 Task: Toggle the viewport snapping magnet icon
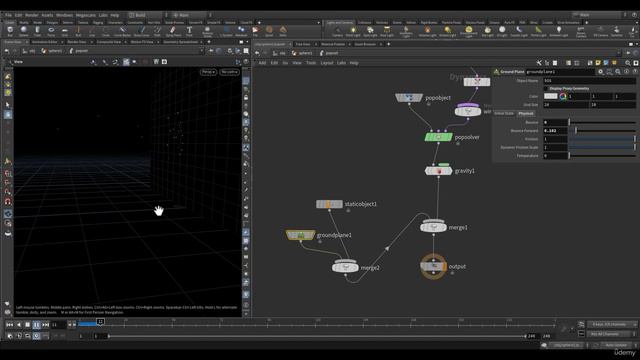point(8,201)
